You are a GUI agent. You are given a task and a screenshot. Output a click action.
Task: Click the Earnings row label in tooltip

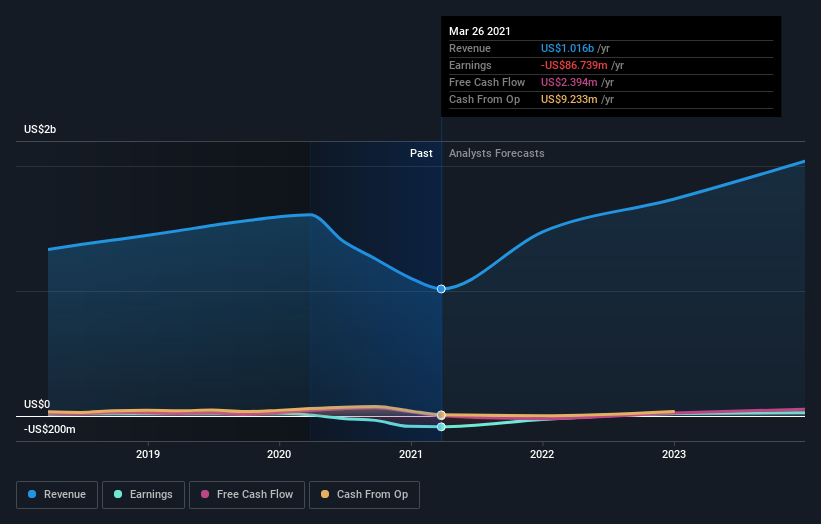pyautogui.click(x=470, y=65)
